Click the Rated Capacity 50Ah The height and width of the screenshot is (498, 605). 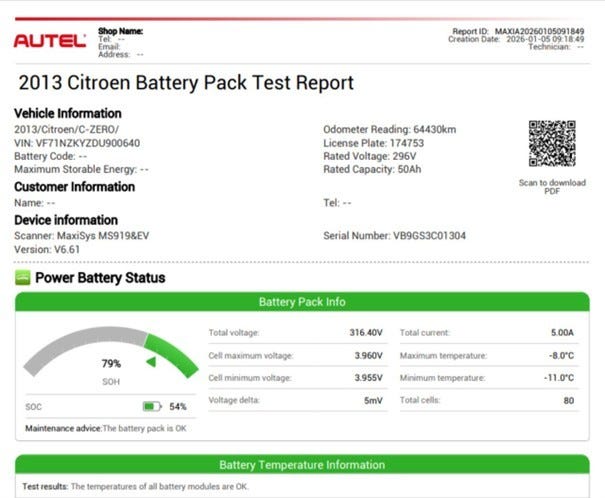pos(372,169)
